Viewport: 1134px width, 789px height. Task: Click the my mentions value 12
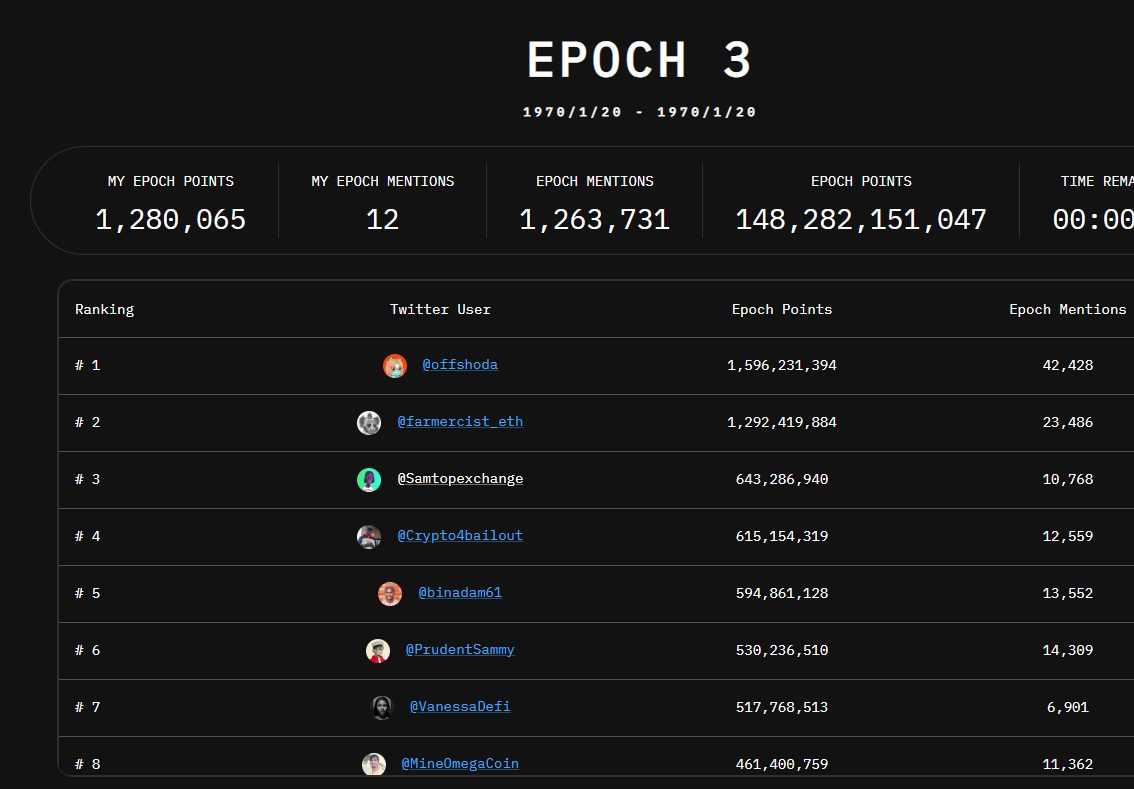383,220
